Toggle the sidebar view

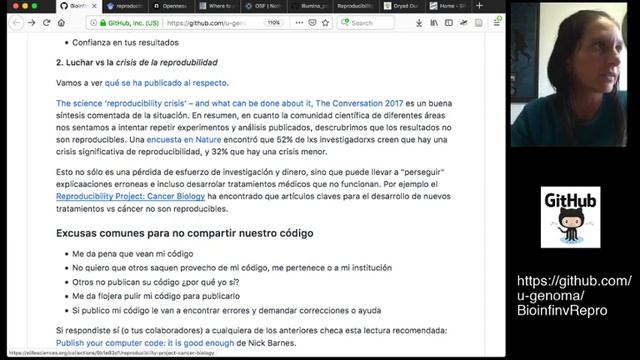(x=449, y=23)
